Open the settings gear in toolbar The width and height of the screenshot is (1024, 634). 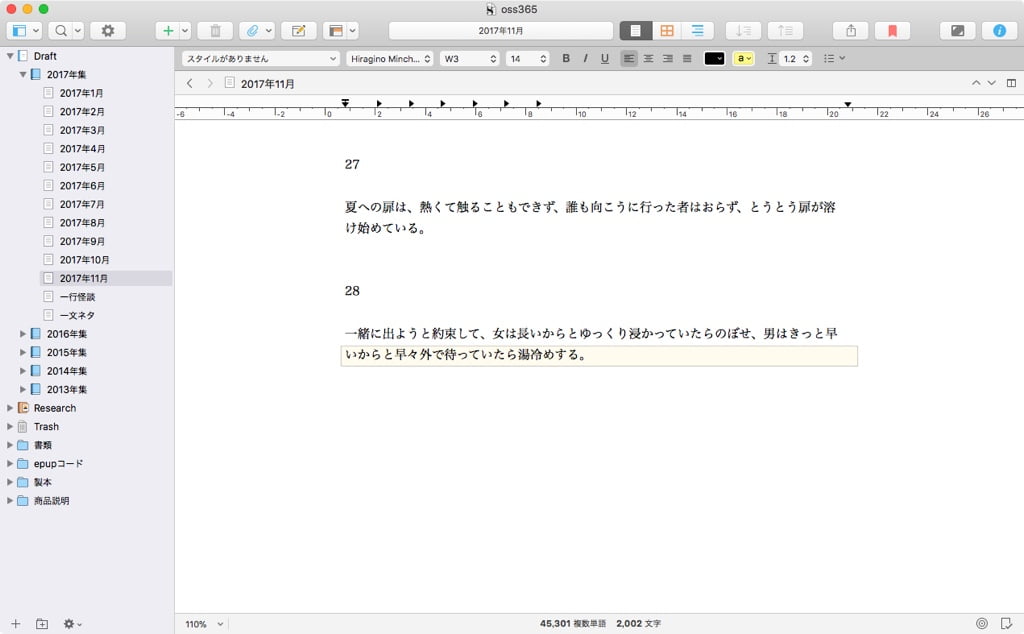[x=108, y=31]
